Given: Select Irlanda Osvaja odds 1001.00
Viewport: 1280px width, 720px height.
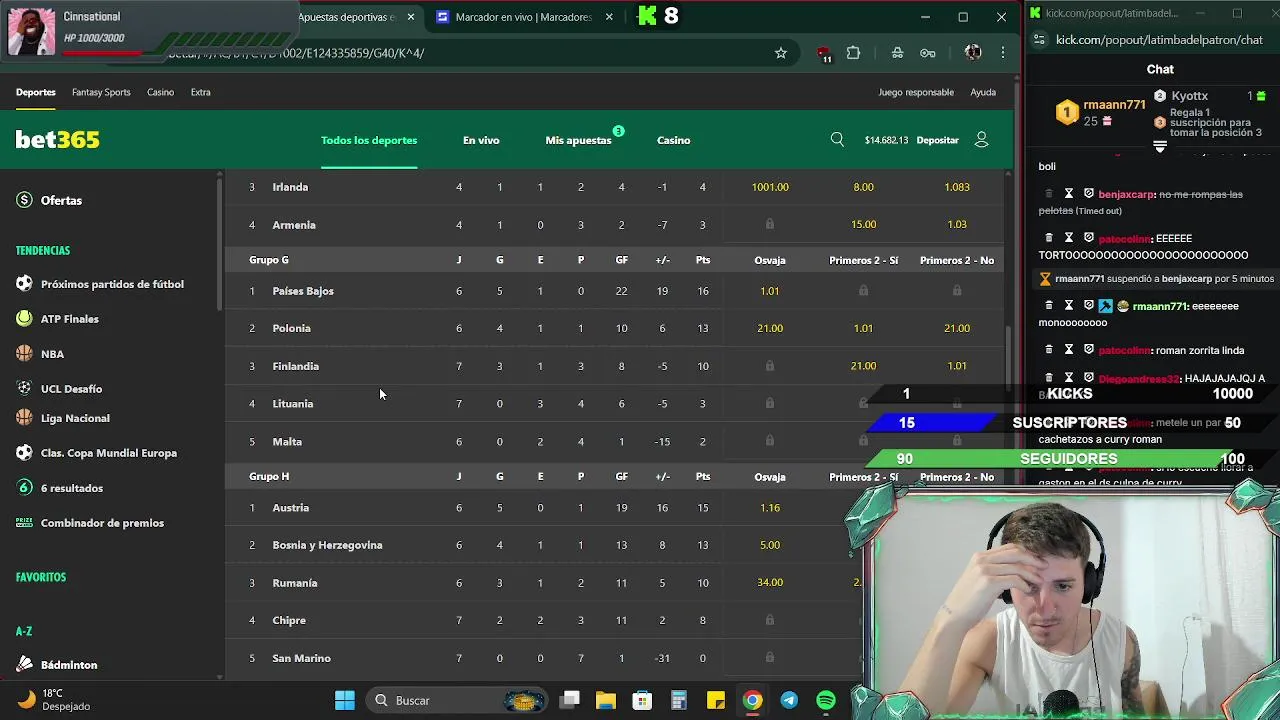Looking at the screenshot, I should [770, 187].
